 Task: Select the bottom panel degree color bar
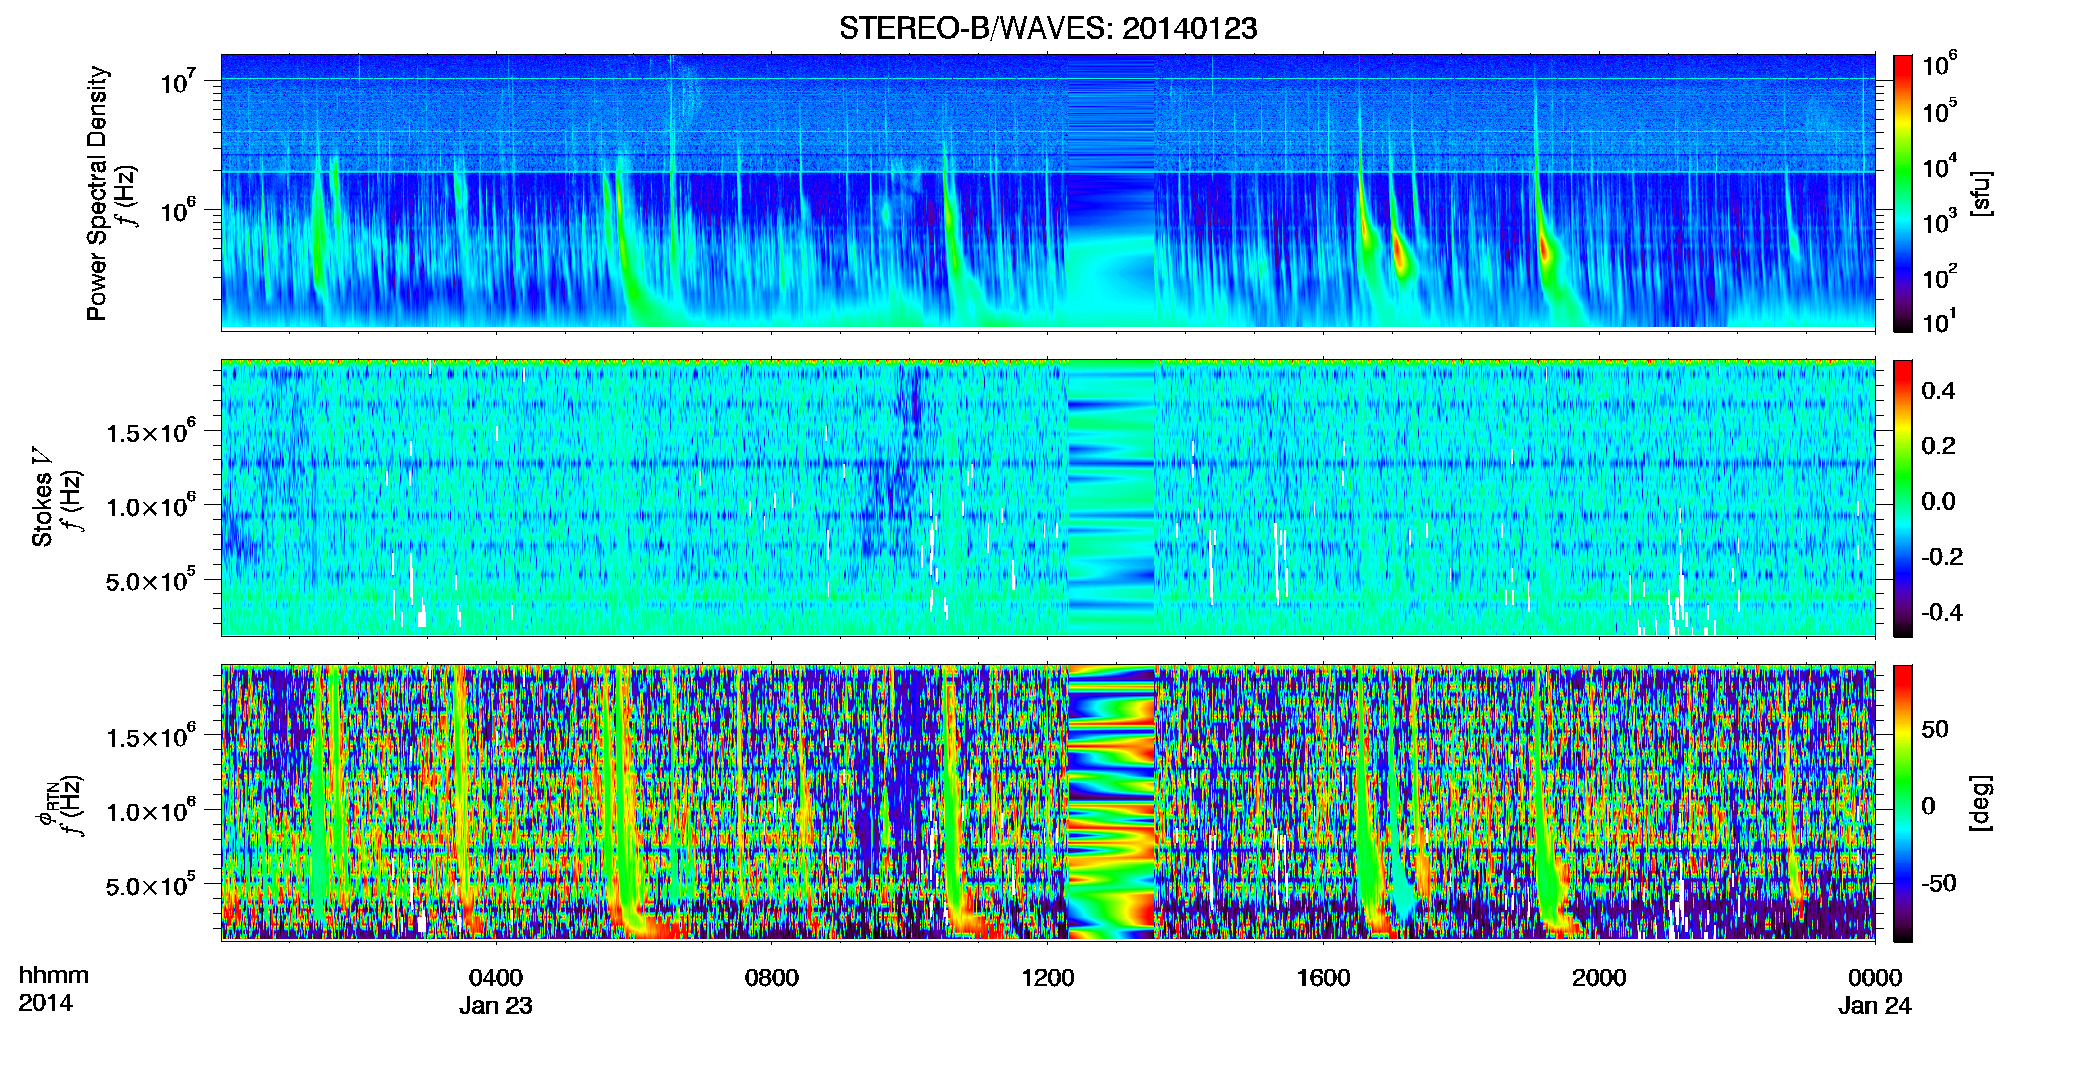pyautogui.click(x=1903, y=803)
